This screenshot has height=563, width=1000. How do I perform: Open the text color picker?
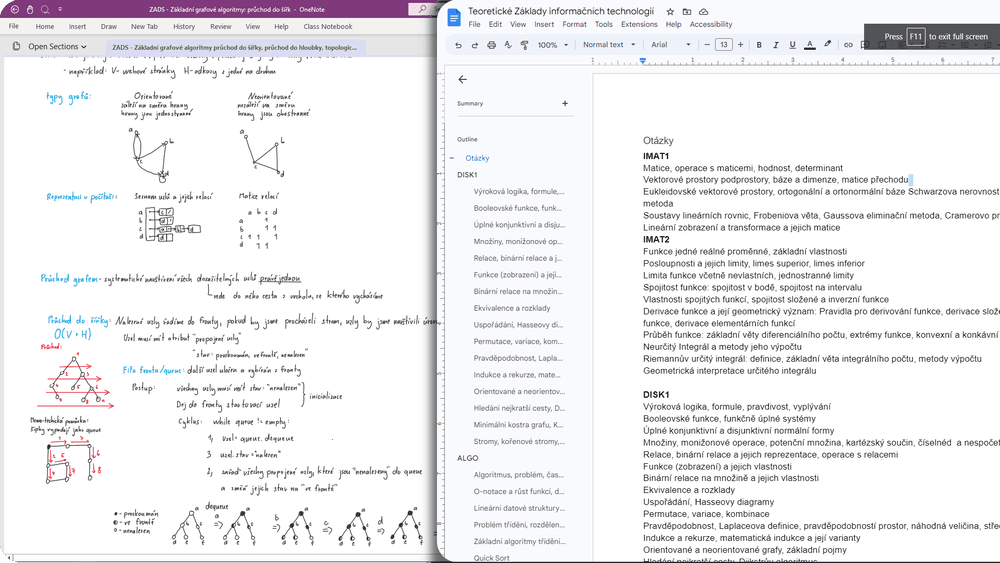tap(809, 45)
